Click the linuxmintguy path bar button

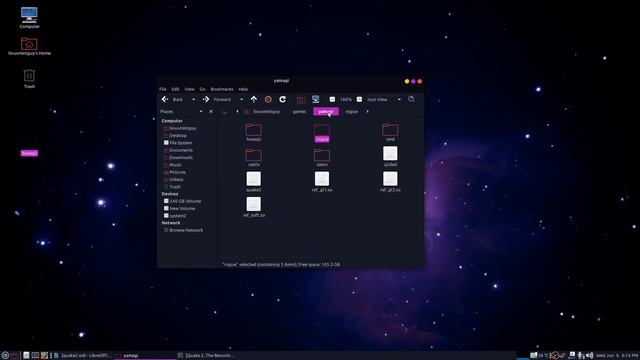(x=262, y=111)
